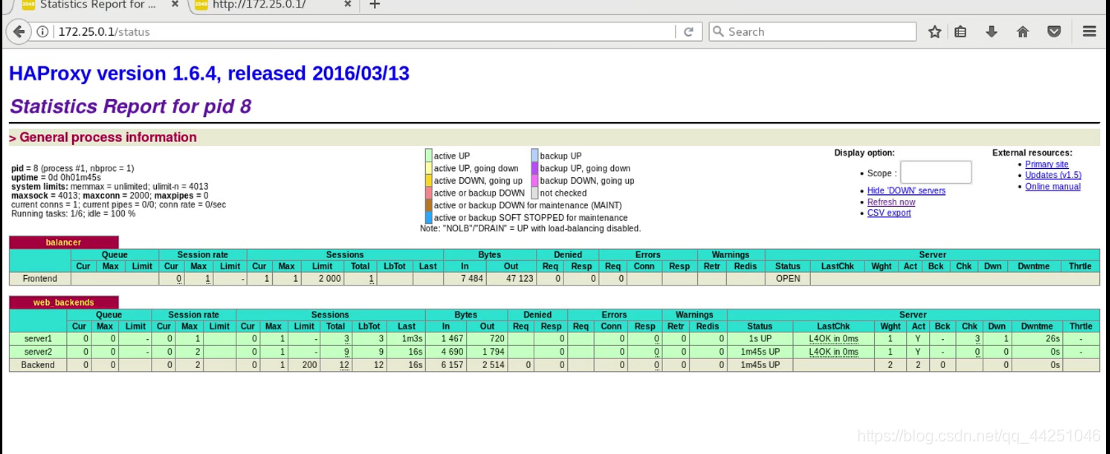Show bookmarks list icon
Image resolution: width=1110 pixels, height=454 pixels.
(x=960, y=32)
